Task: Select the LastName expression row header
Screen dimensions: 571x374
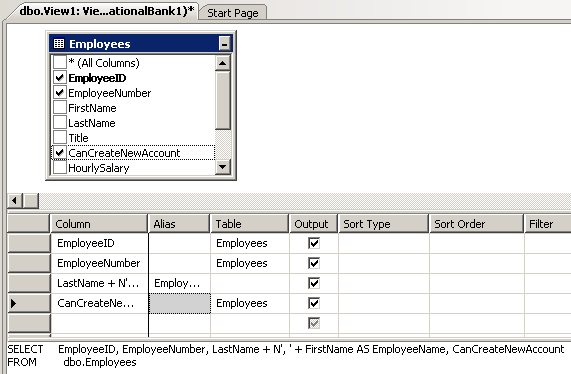Action: (29, 283)
